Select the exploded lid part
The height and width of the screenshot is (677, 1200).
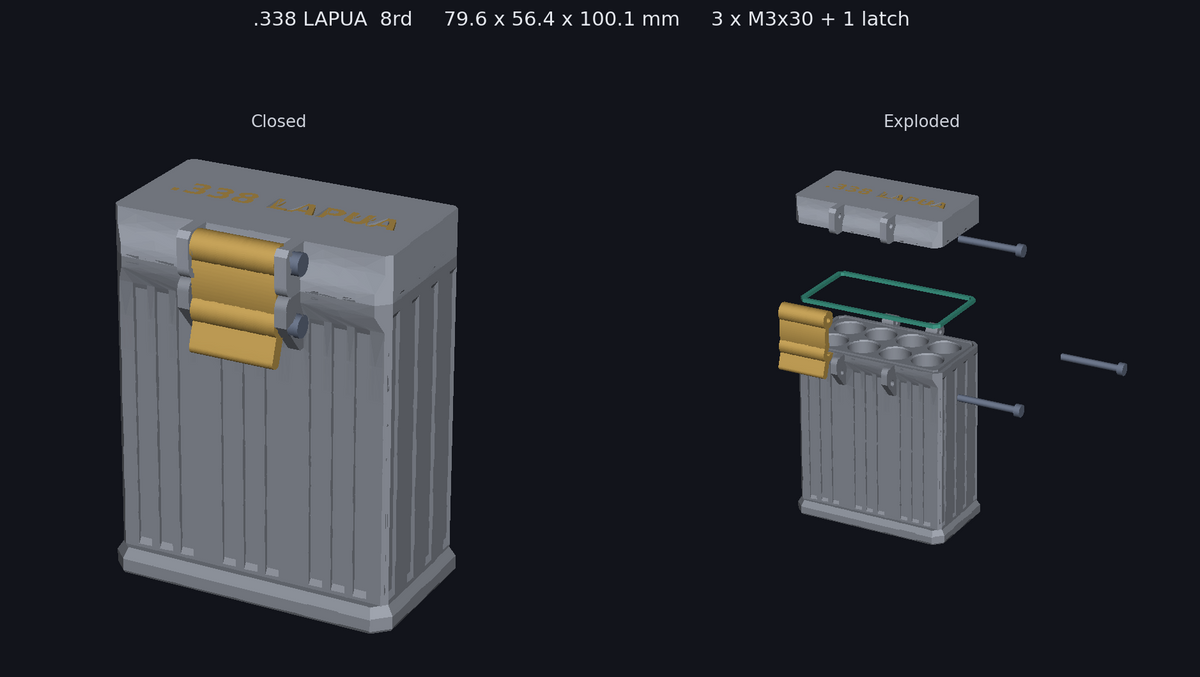[x=886, y=208]
